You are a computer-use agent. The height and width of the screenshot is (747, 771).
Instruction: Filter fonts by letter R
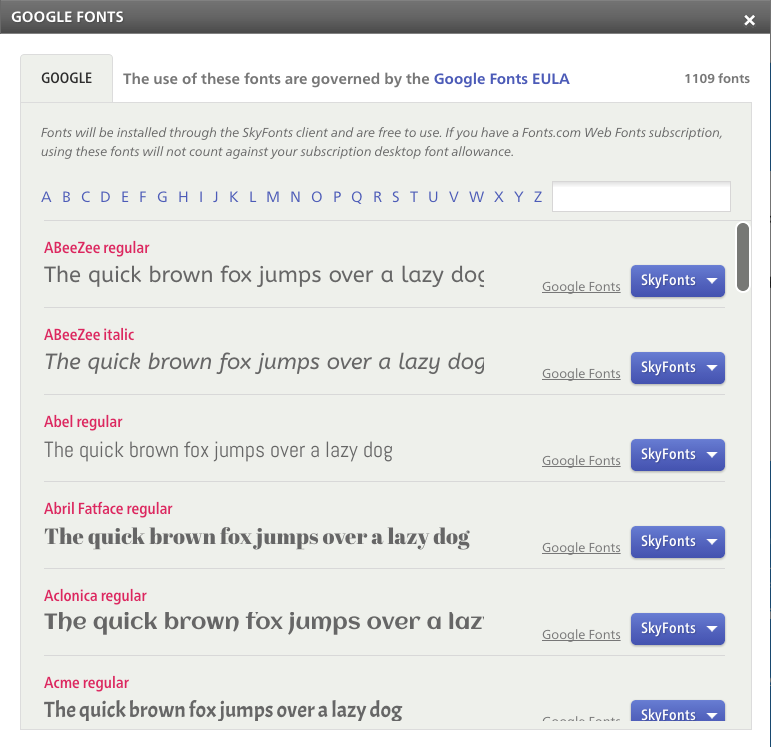point(378,197)
